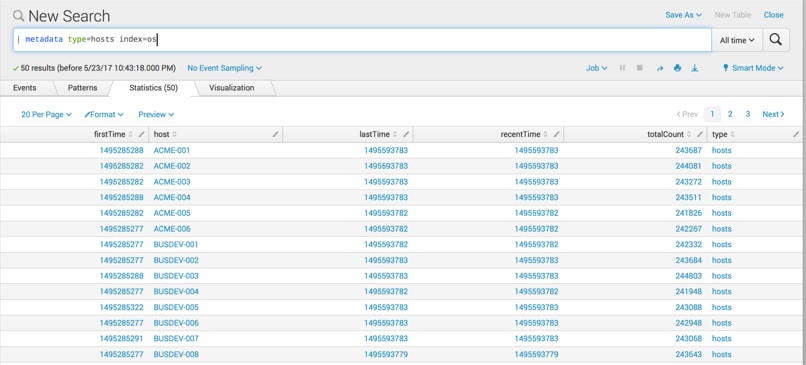The width and height of the screenshot is (806, 365).
Task: Click firstTime value 1495285322
Action: tap(121, 307)
